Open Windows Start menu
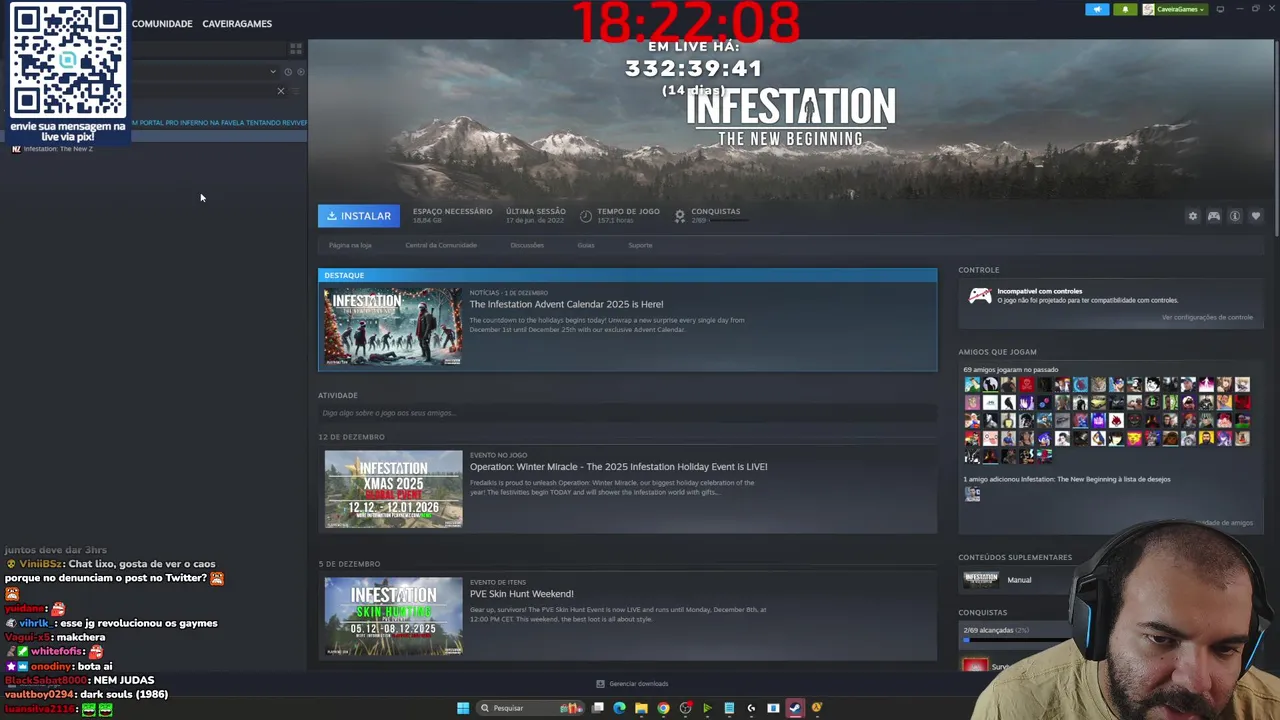Viewport: 1280px width, 720px height. [463, 708]
